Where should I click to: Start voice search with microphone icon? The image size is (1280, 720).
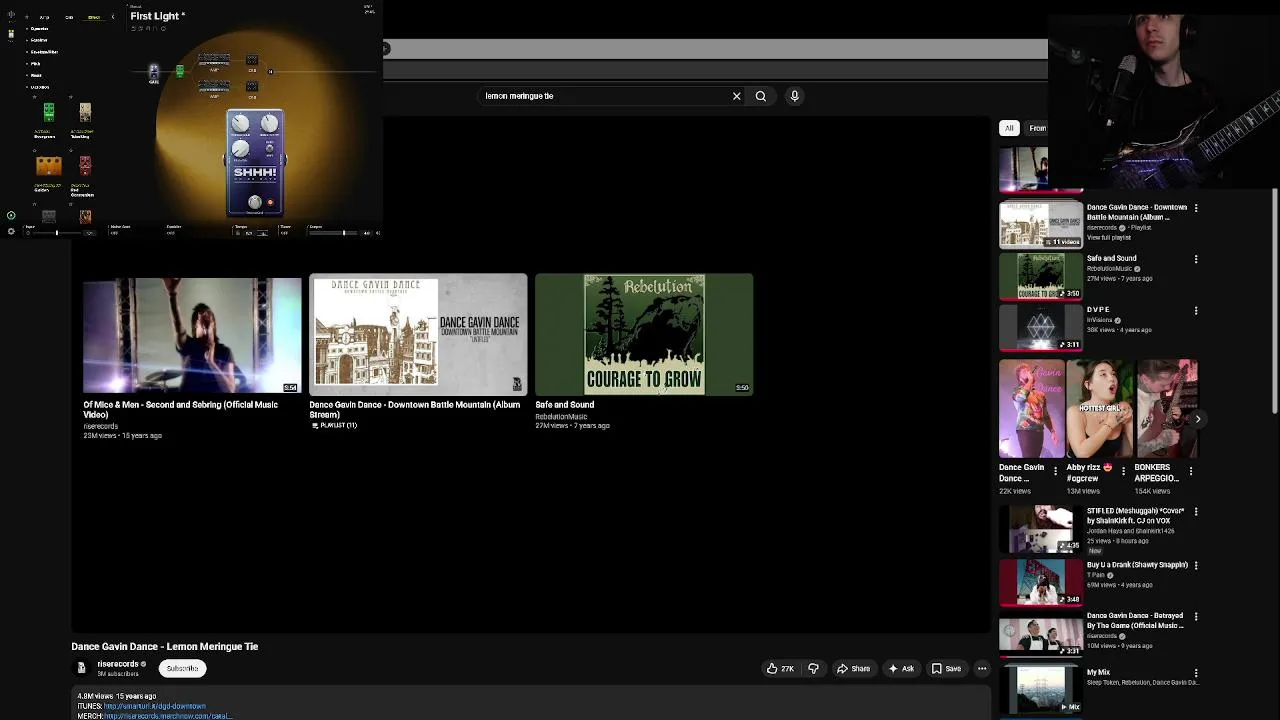point(795,96)
